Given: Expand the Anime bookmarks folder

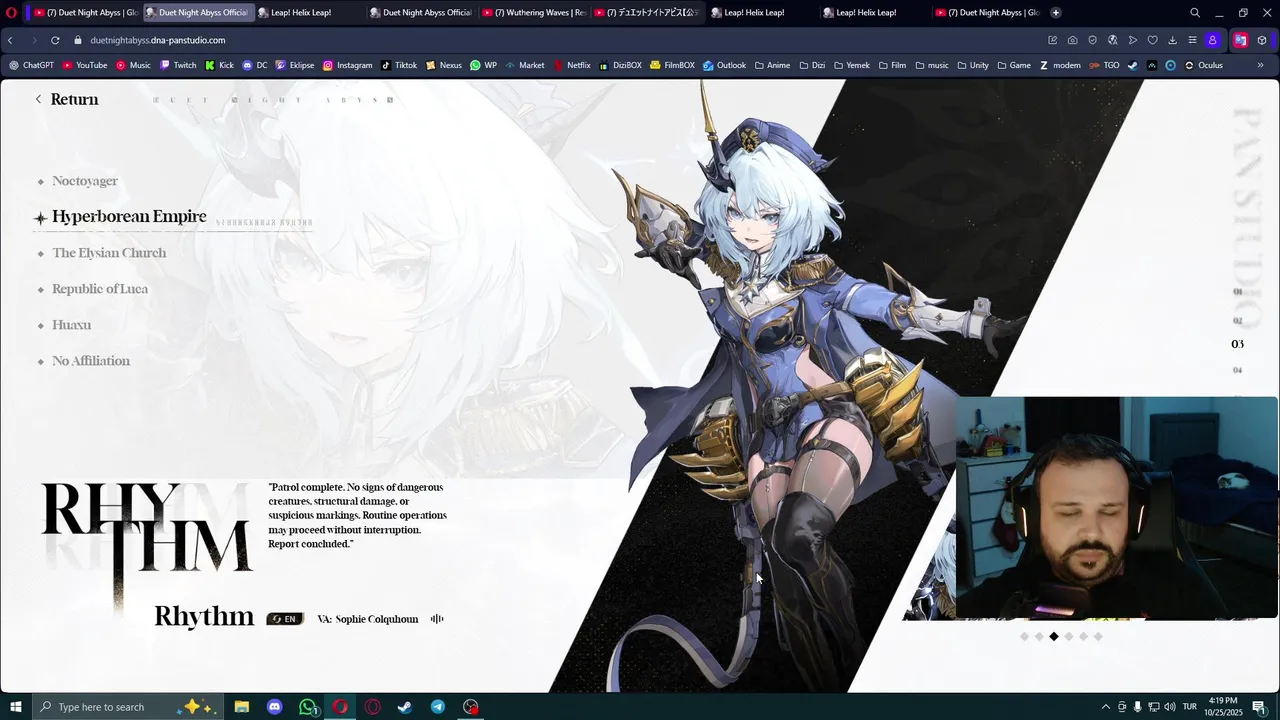Looking at the screenshot, I should [x=771, y=65].
